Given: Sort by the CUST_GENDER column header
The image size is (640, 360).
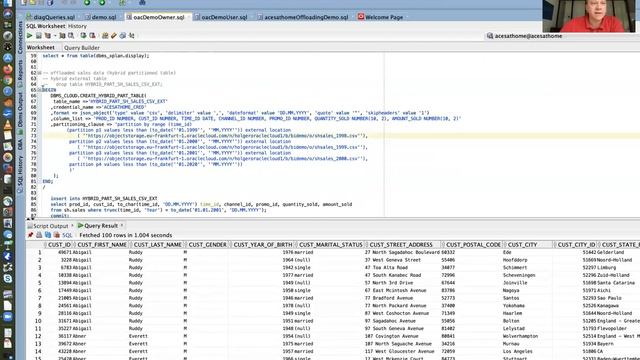Looking at the screenshot, I should 208,244.
